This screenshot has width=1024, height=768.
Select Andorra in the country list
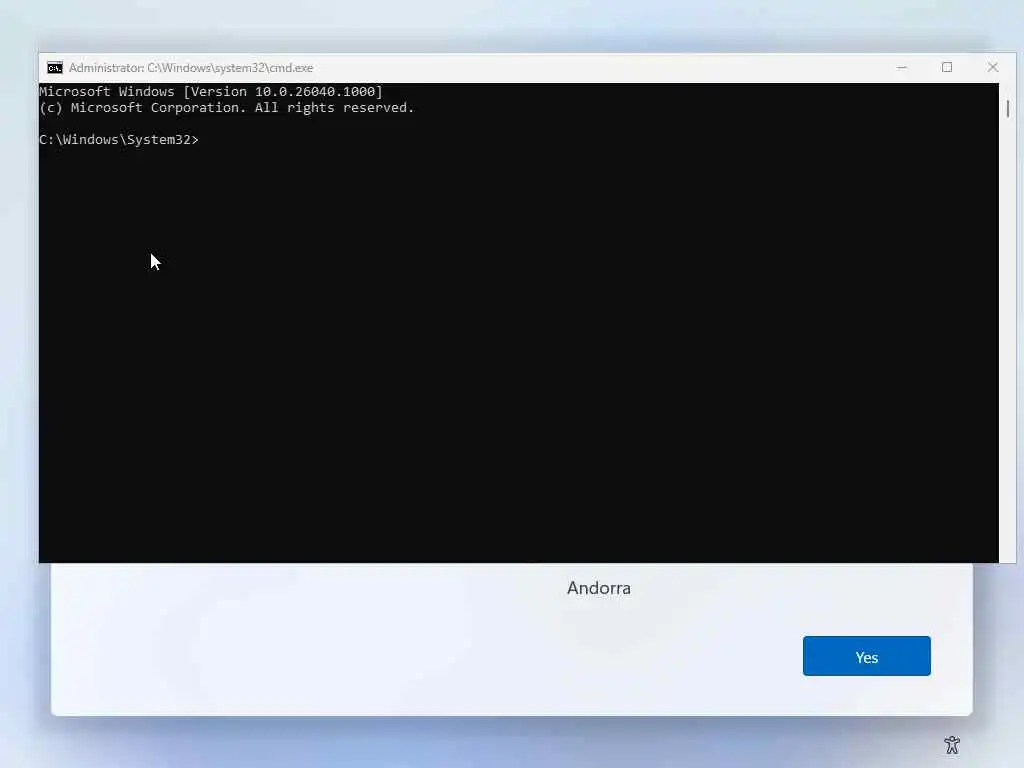[598, 588]
